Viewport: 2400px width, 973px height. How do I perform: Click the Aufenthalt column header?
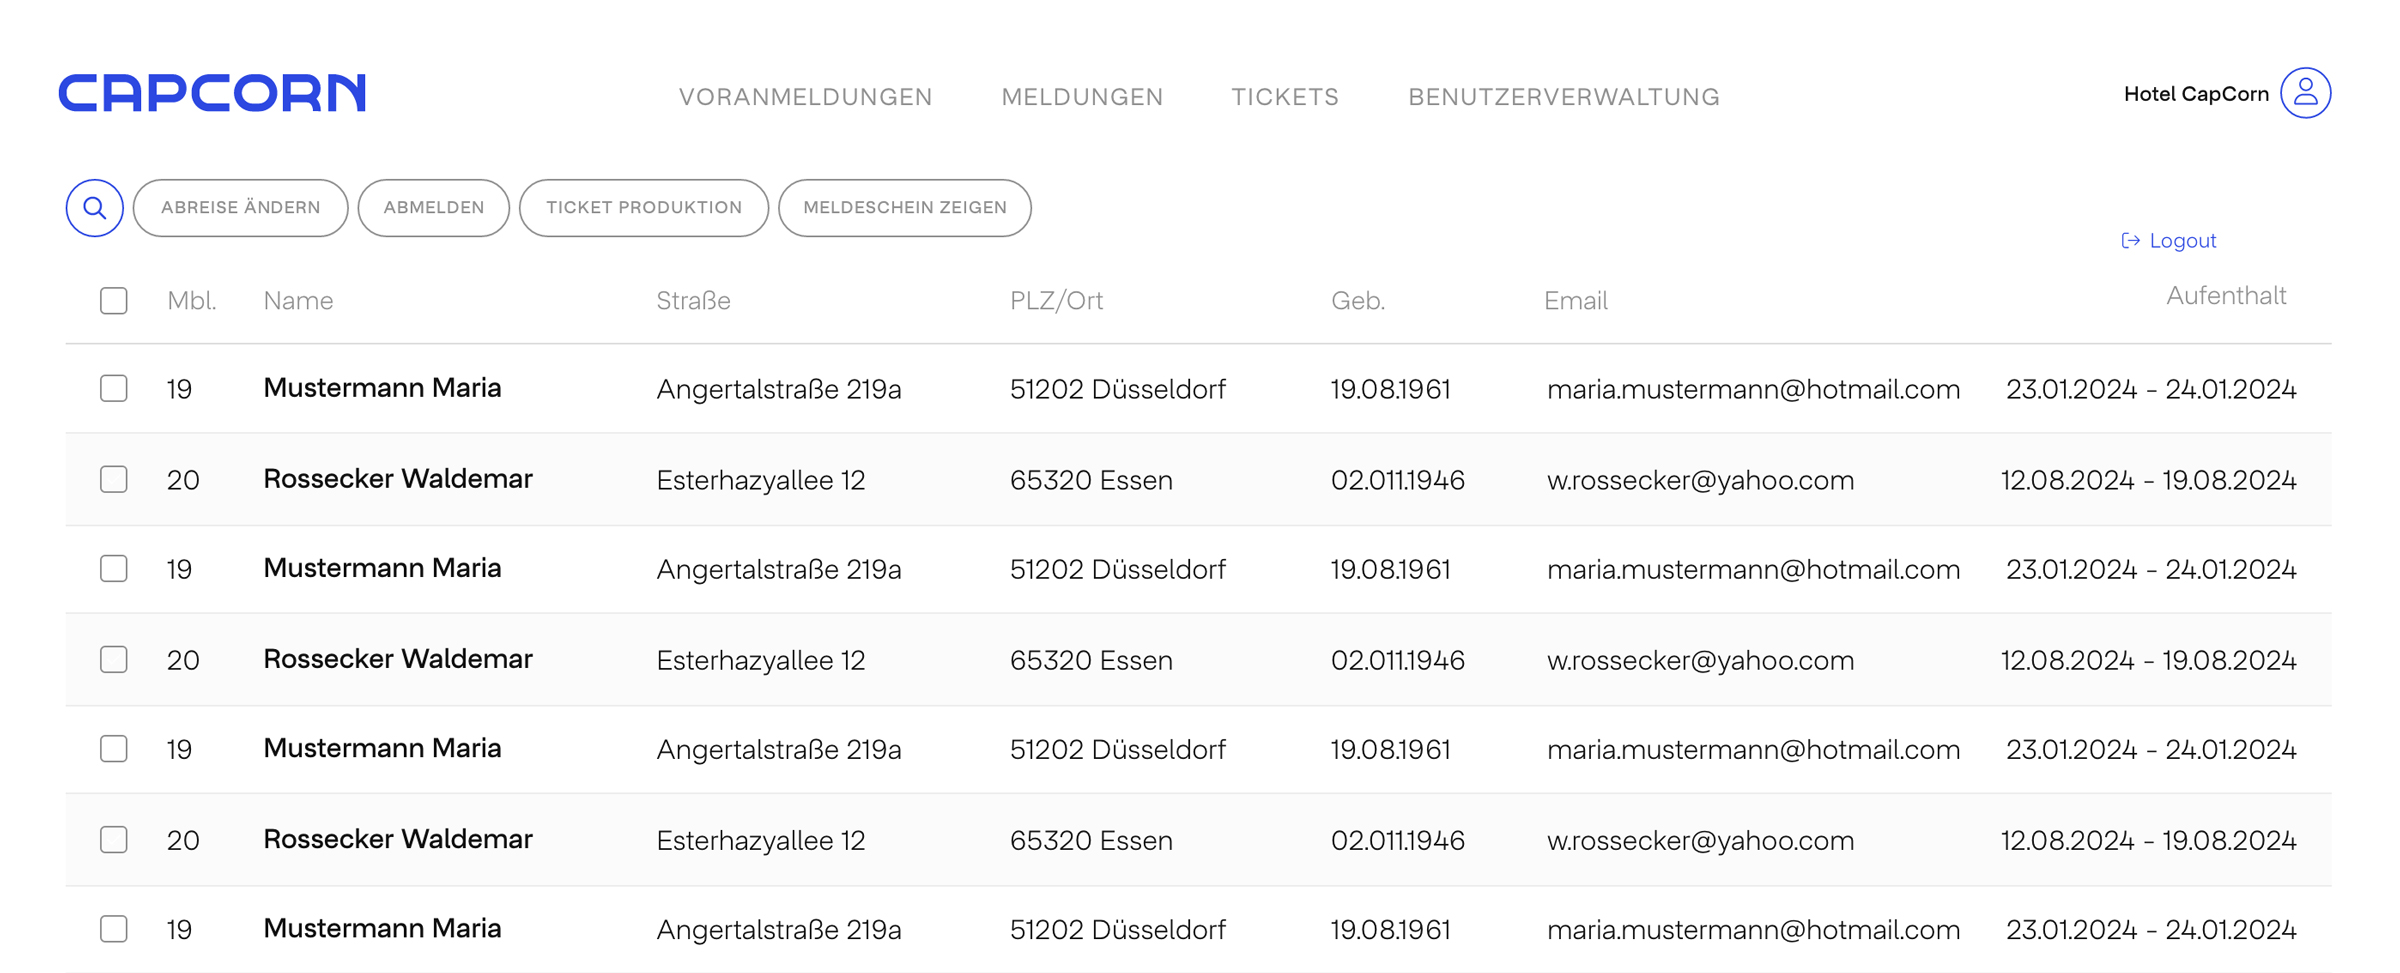pyautogui.click(x=2225, y=296)
